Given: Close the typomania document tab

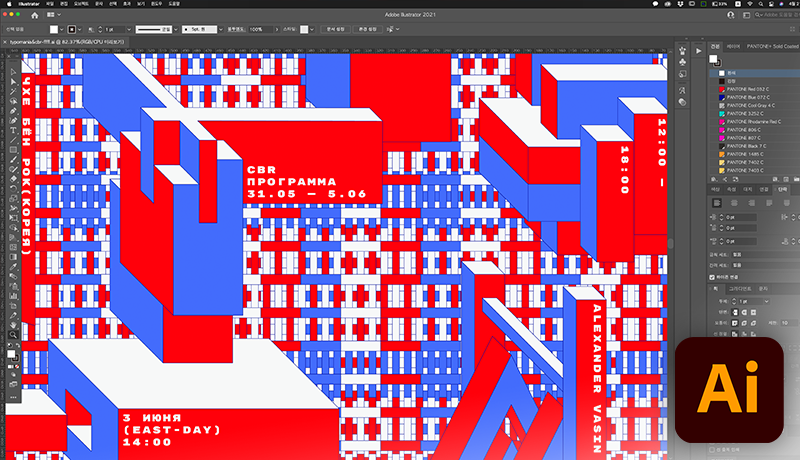Looking at the screenshot, I should [5, 42].
